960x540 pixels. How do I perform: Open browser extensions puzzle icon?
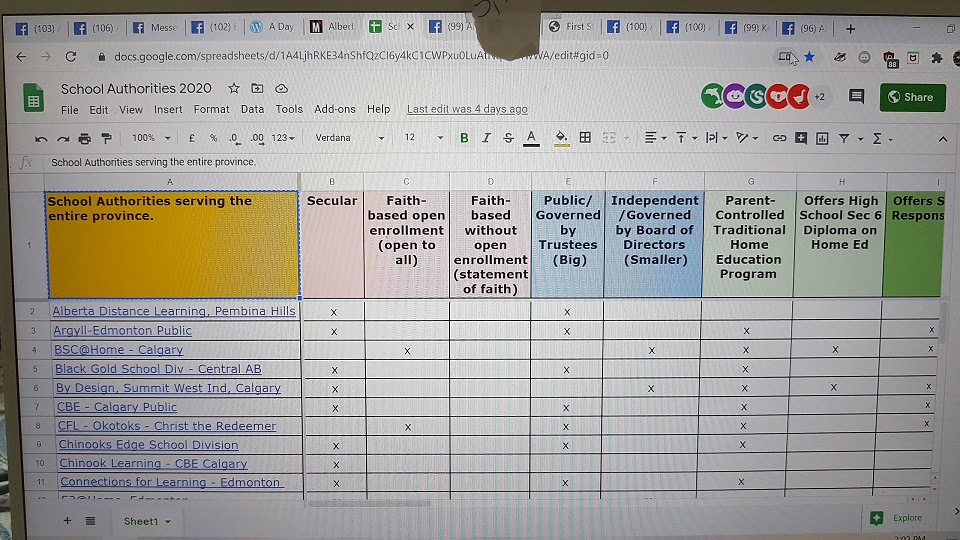pyautogui.click(x=937, y=58)
